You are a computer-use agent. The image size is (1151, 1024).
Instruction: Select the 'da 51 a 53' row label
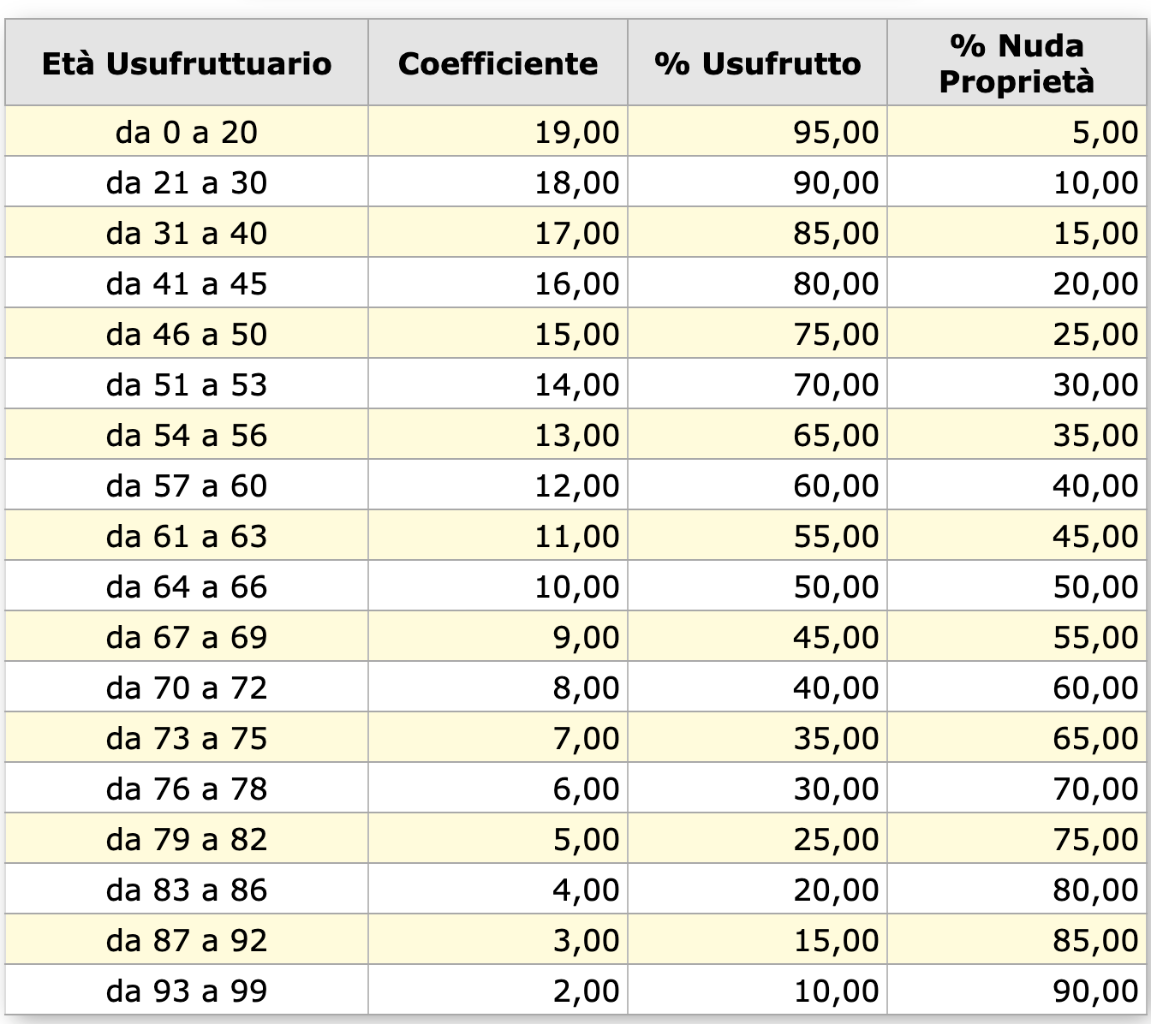(186, 385)
